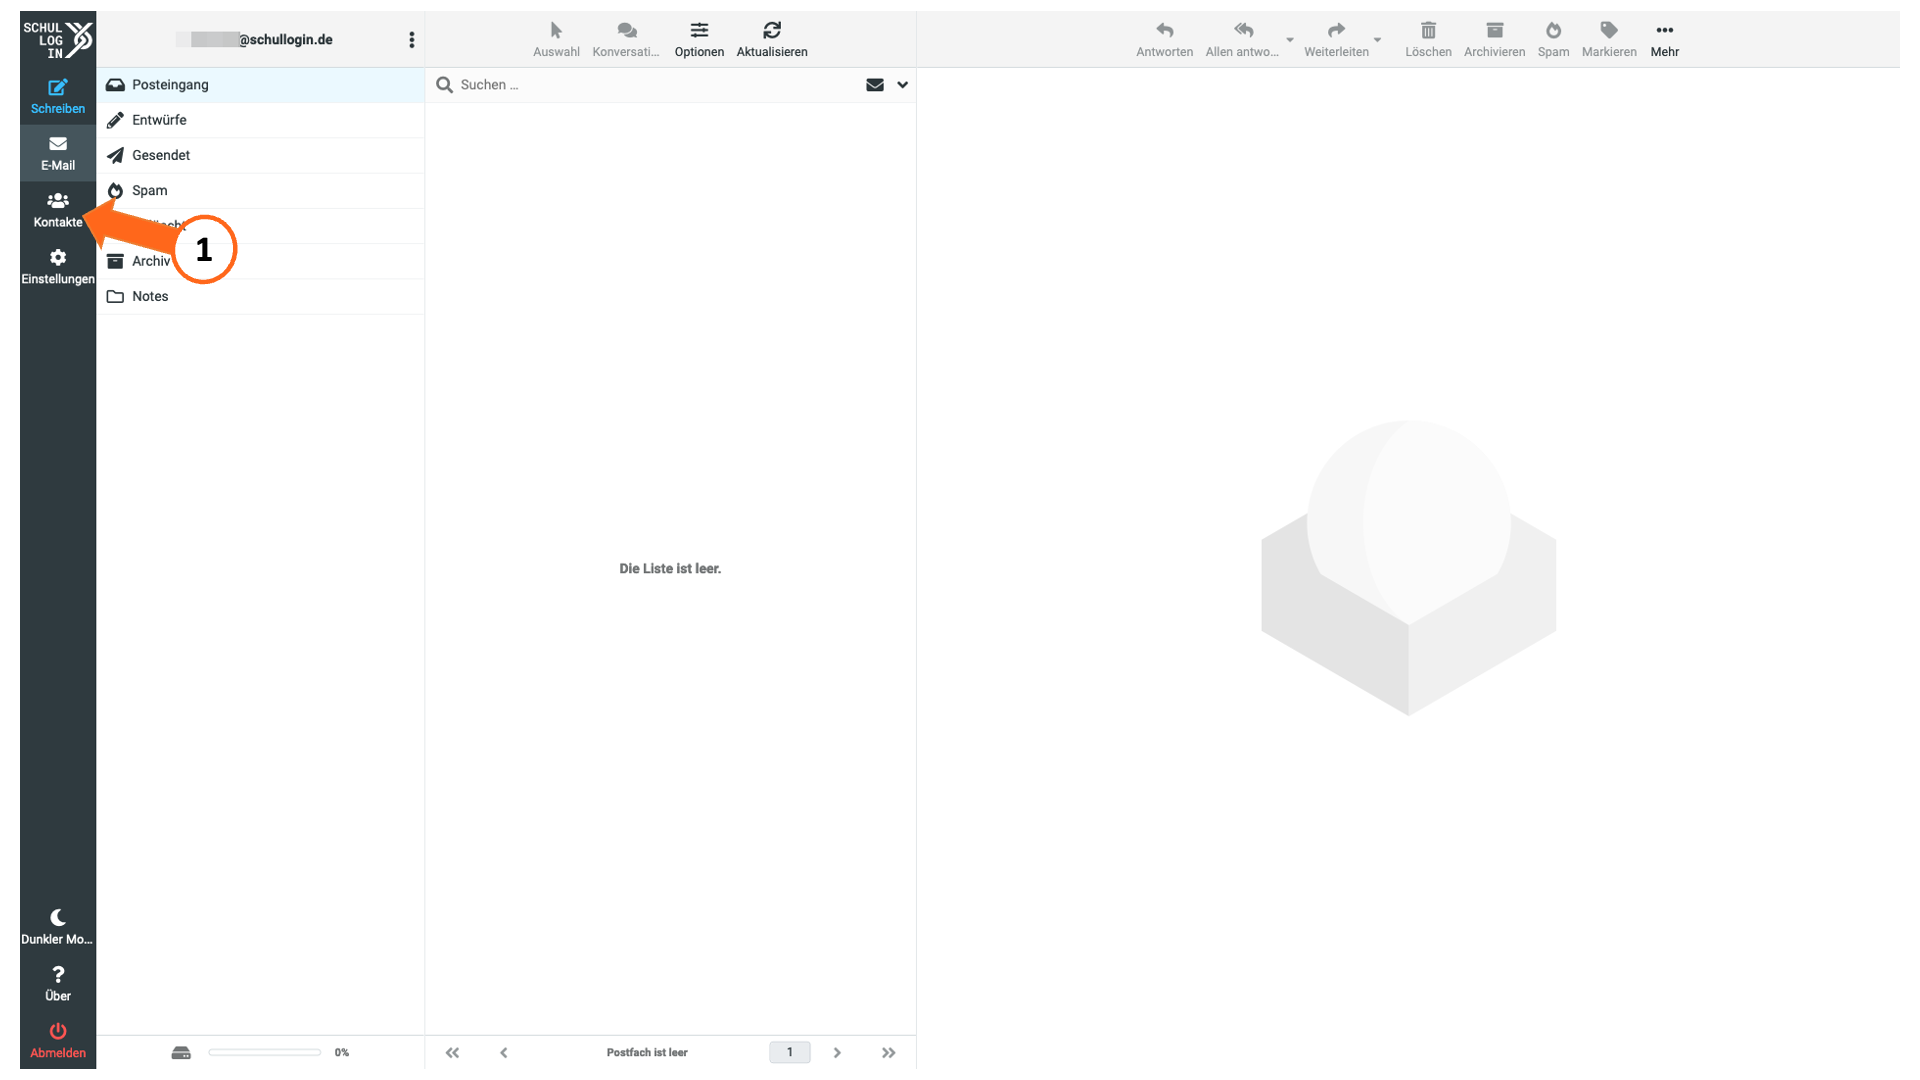Expand Weiterleiten dropdown arrow
The width and height of the screenshot is (1920, 1080).
coord(1378,40)
